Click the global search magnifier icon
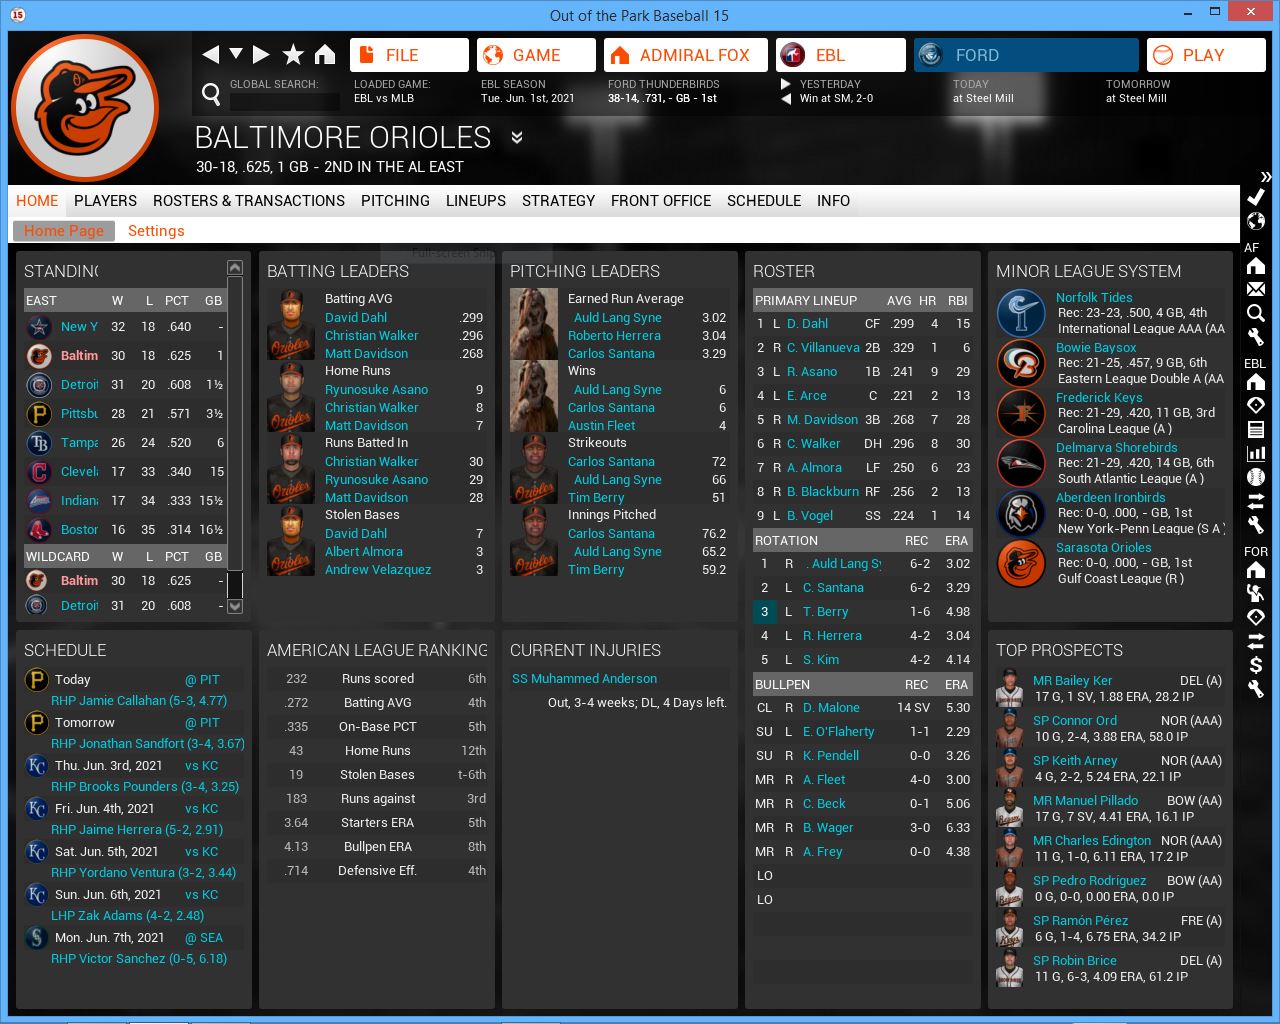The width and height of the screenshot is (1280, 1024). tap(211, 94)
